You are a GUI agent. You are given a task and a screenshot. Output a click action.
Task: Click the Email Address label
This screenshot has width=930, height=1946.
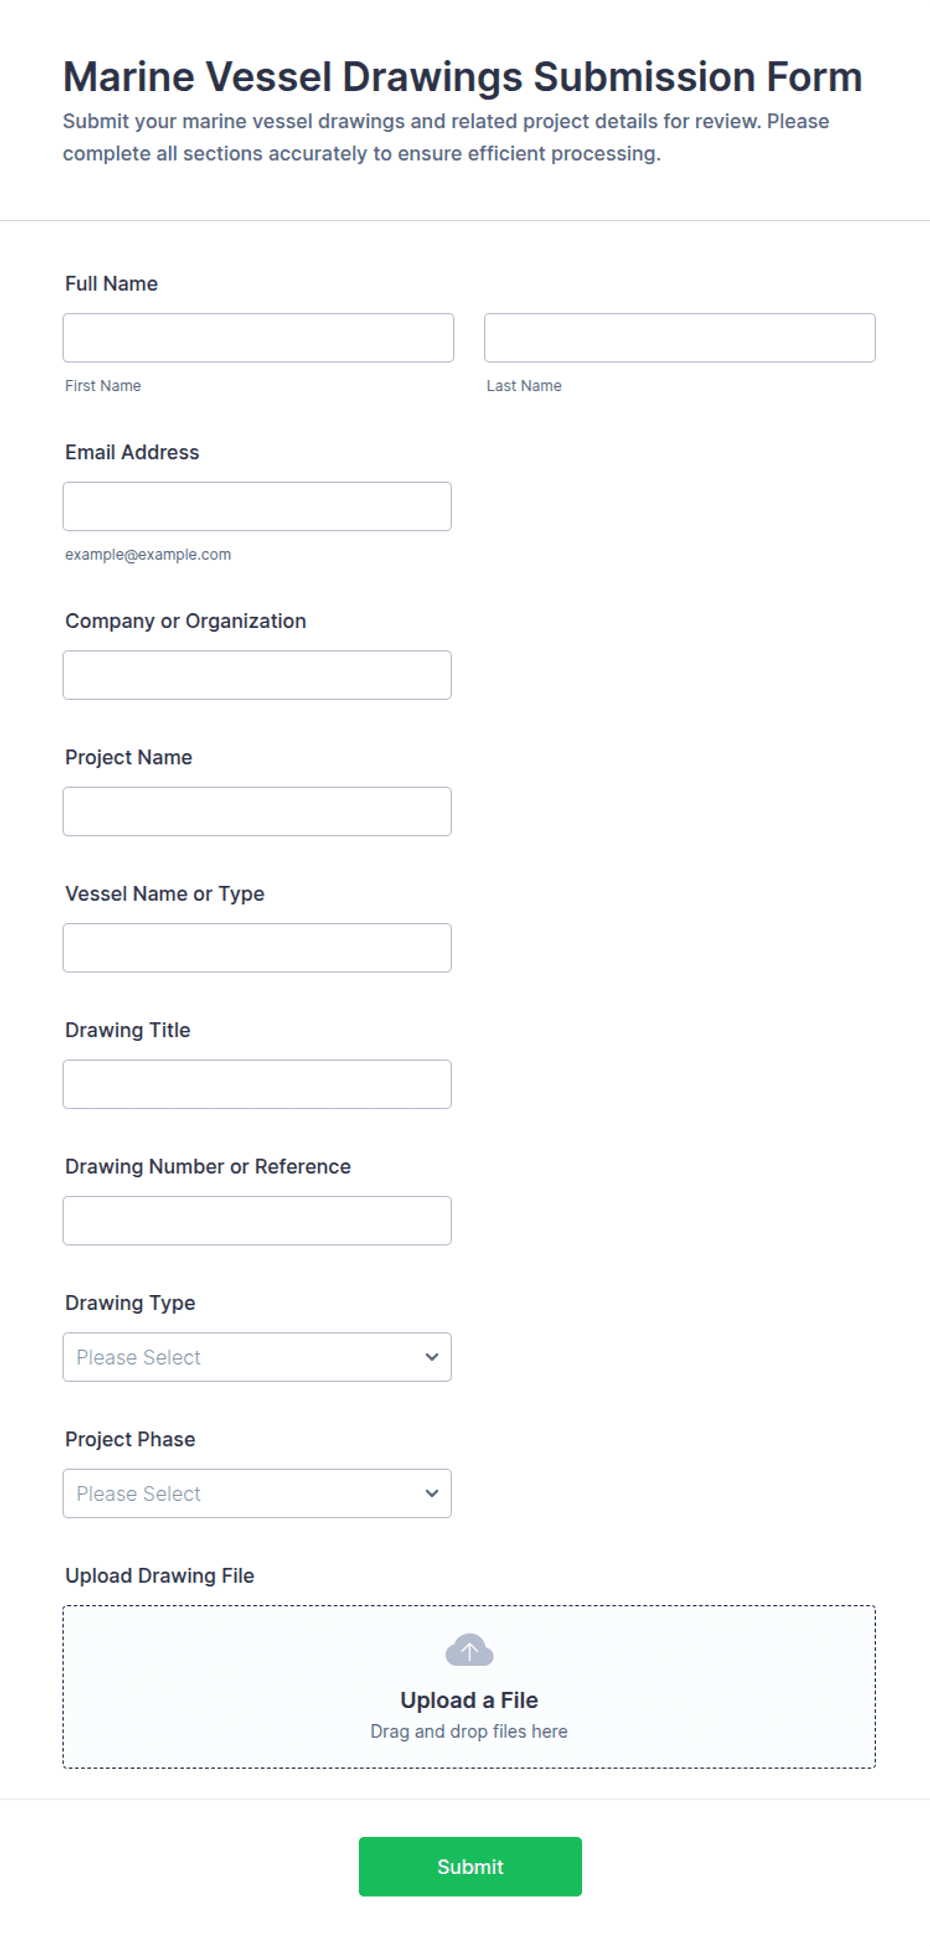[x=132, y=452]
